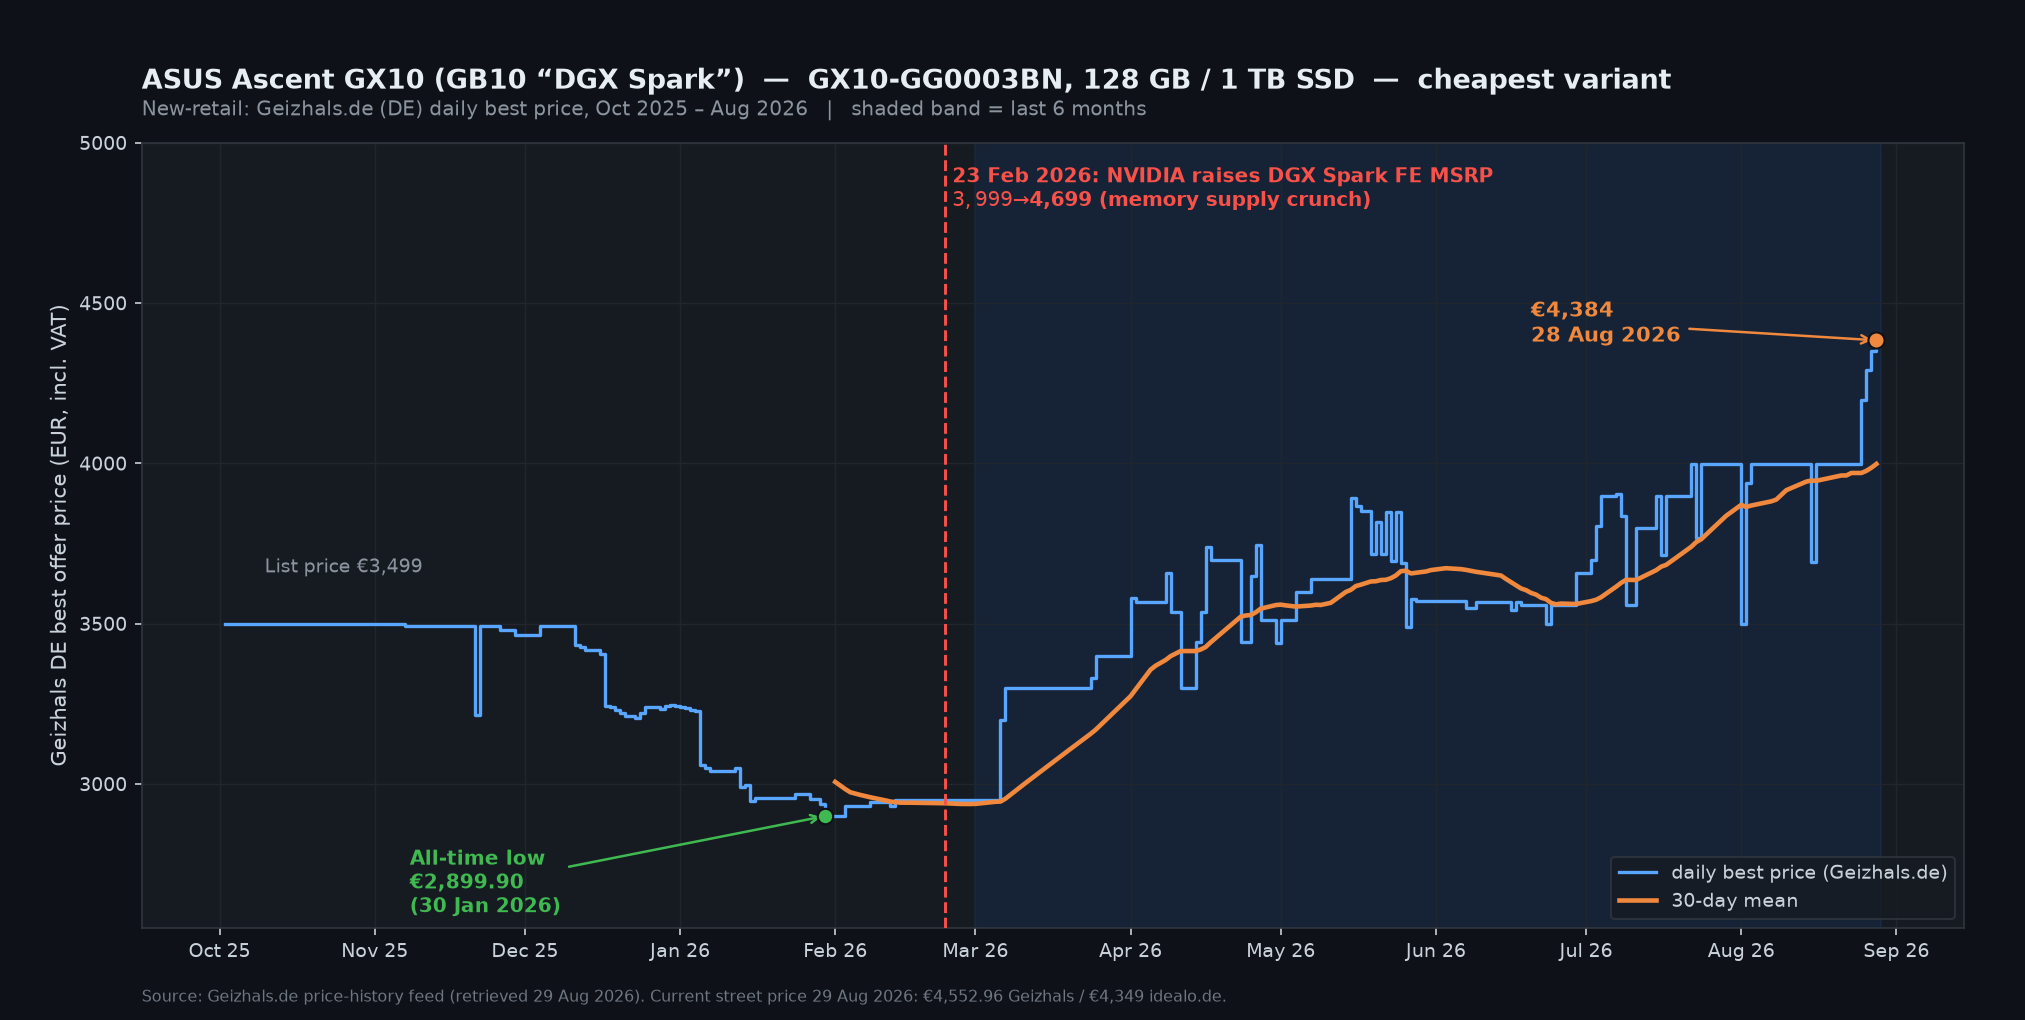
Task: Select the 3000 y-axis tick label
Action: 103,784
